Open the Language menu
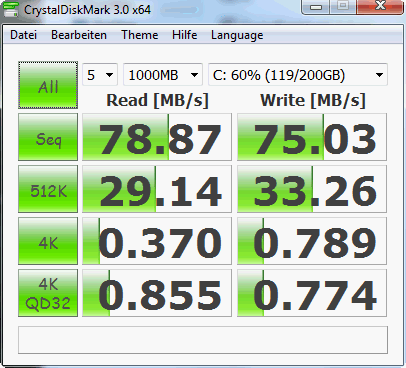Image resolution: width=406 pixels, height=368 pixels. (237, 35)
